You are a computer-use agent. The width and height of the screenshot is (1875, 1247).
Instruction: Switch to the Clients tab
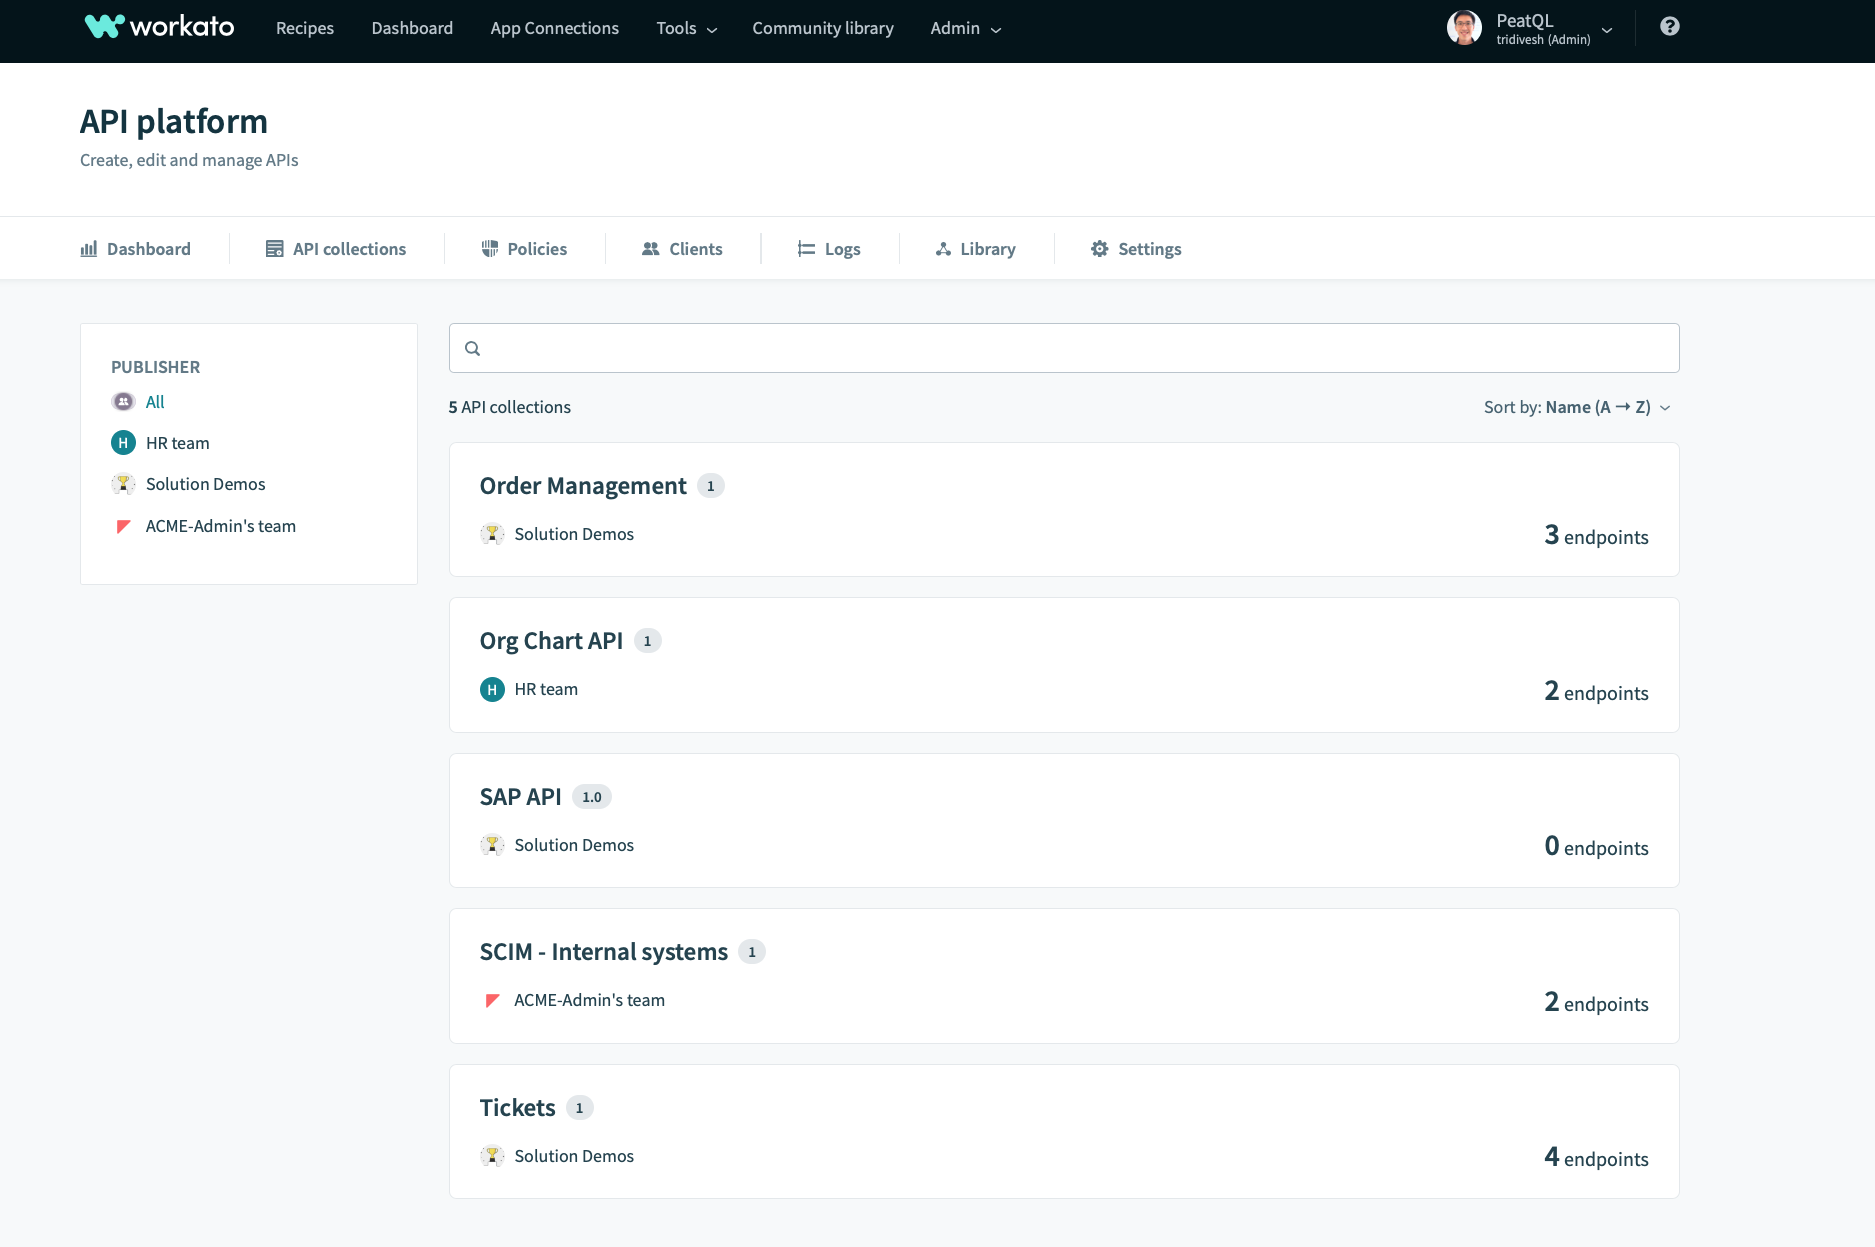coord(682,249)
